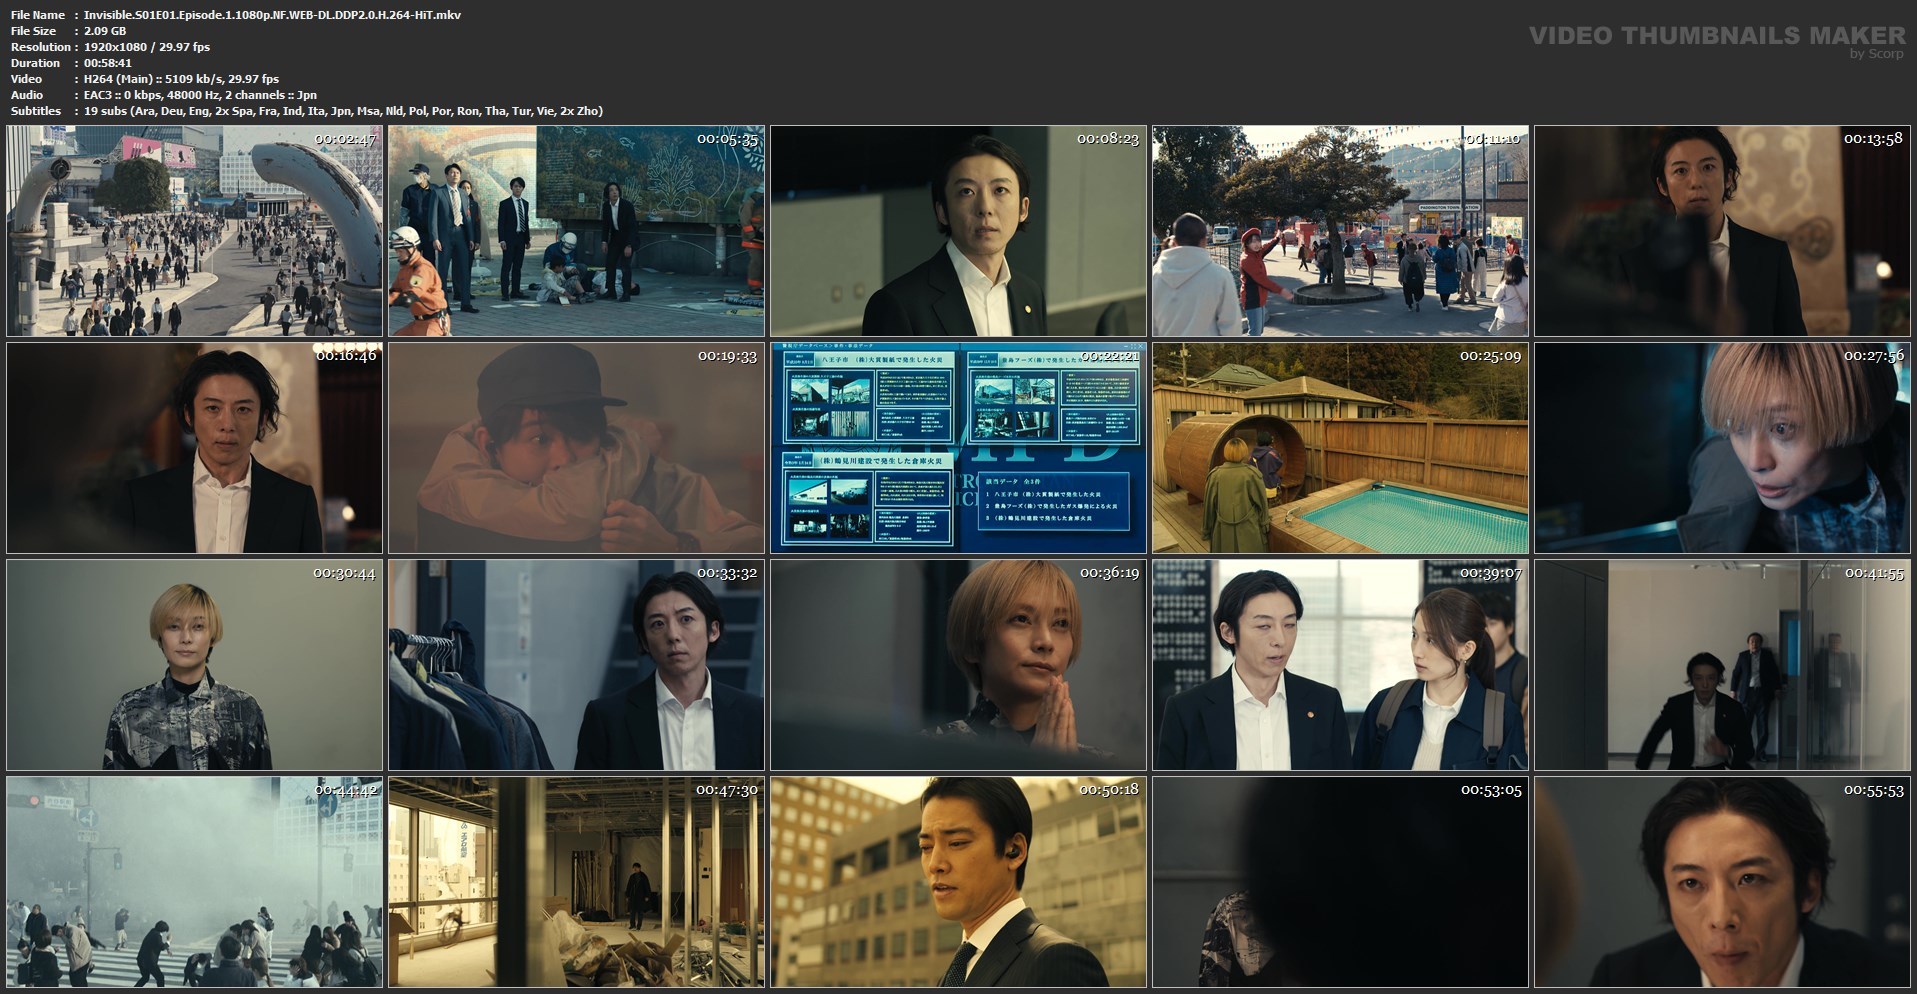
Task: Select the data screen frame at 00:22:21
Action: (958, 448)
